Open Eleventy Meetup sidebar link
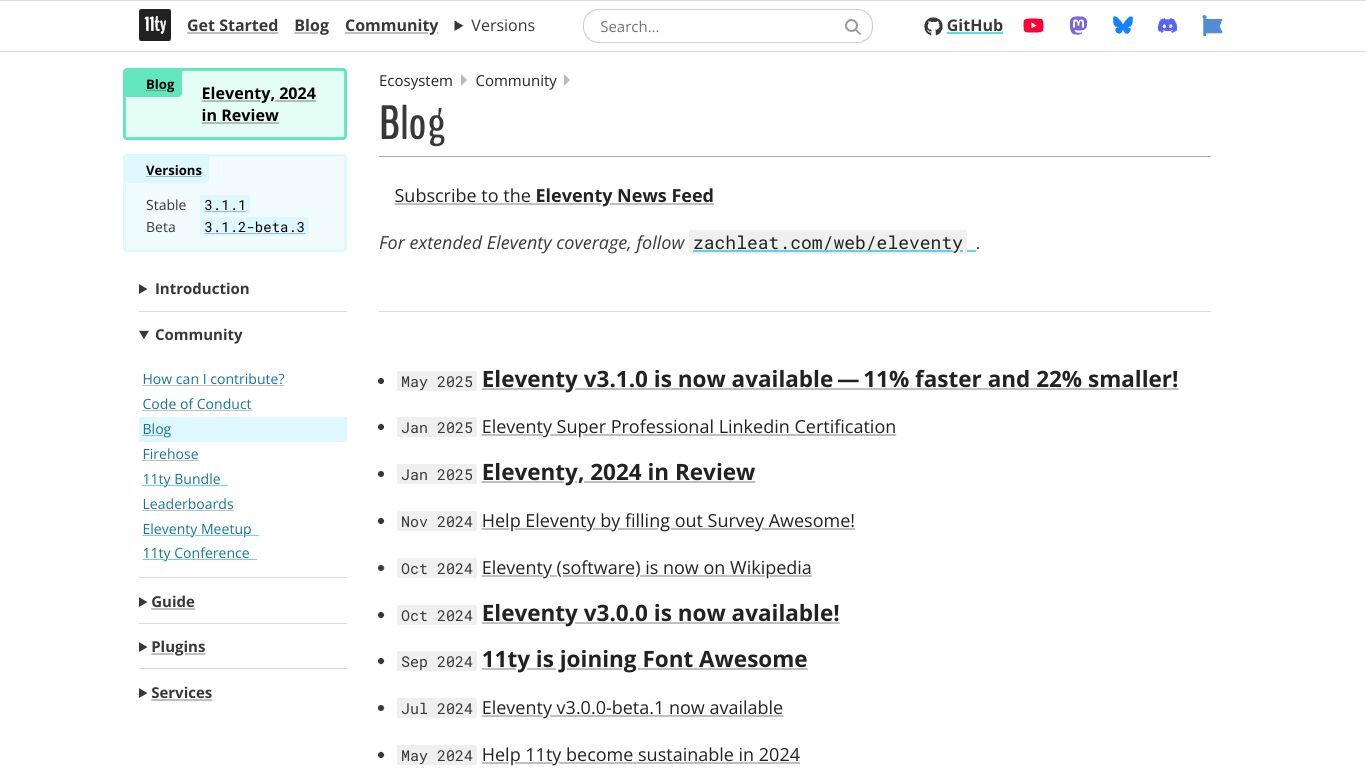The height and width of the screenshot is (768, 1366). pos(200,529)
